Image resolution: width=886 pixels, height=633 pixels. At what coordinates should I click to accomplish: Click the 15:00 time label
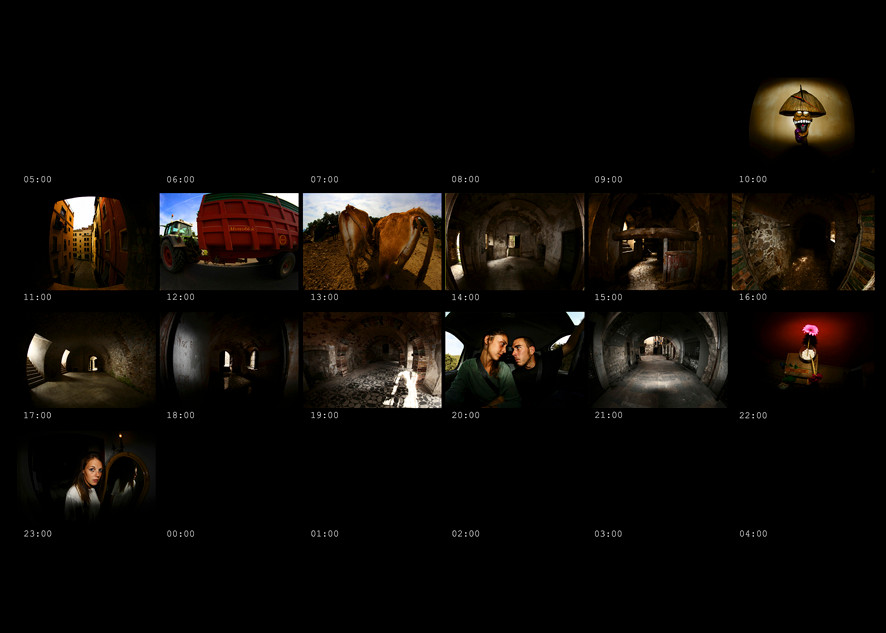point(608,297)
